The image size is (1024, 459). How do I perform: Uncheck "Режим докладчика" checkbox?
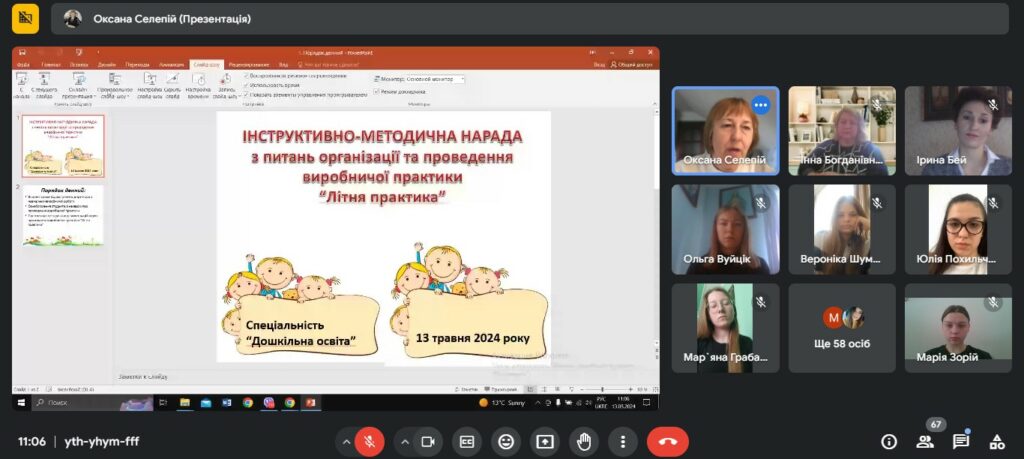(376, 91)
